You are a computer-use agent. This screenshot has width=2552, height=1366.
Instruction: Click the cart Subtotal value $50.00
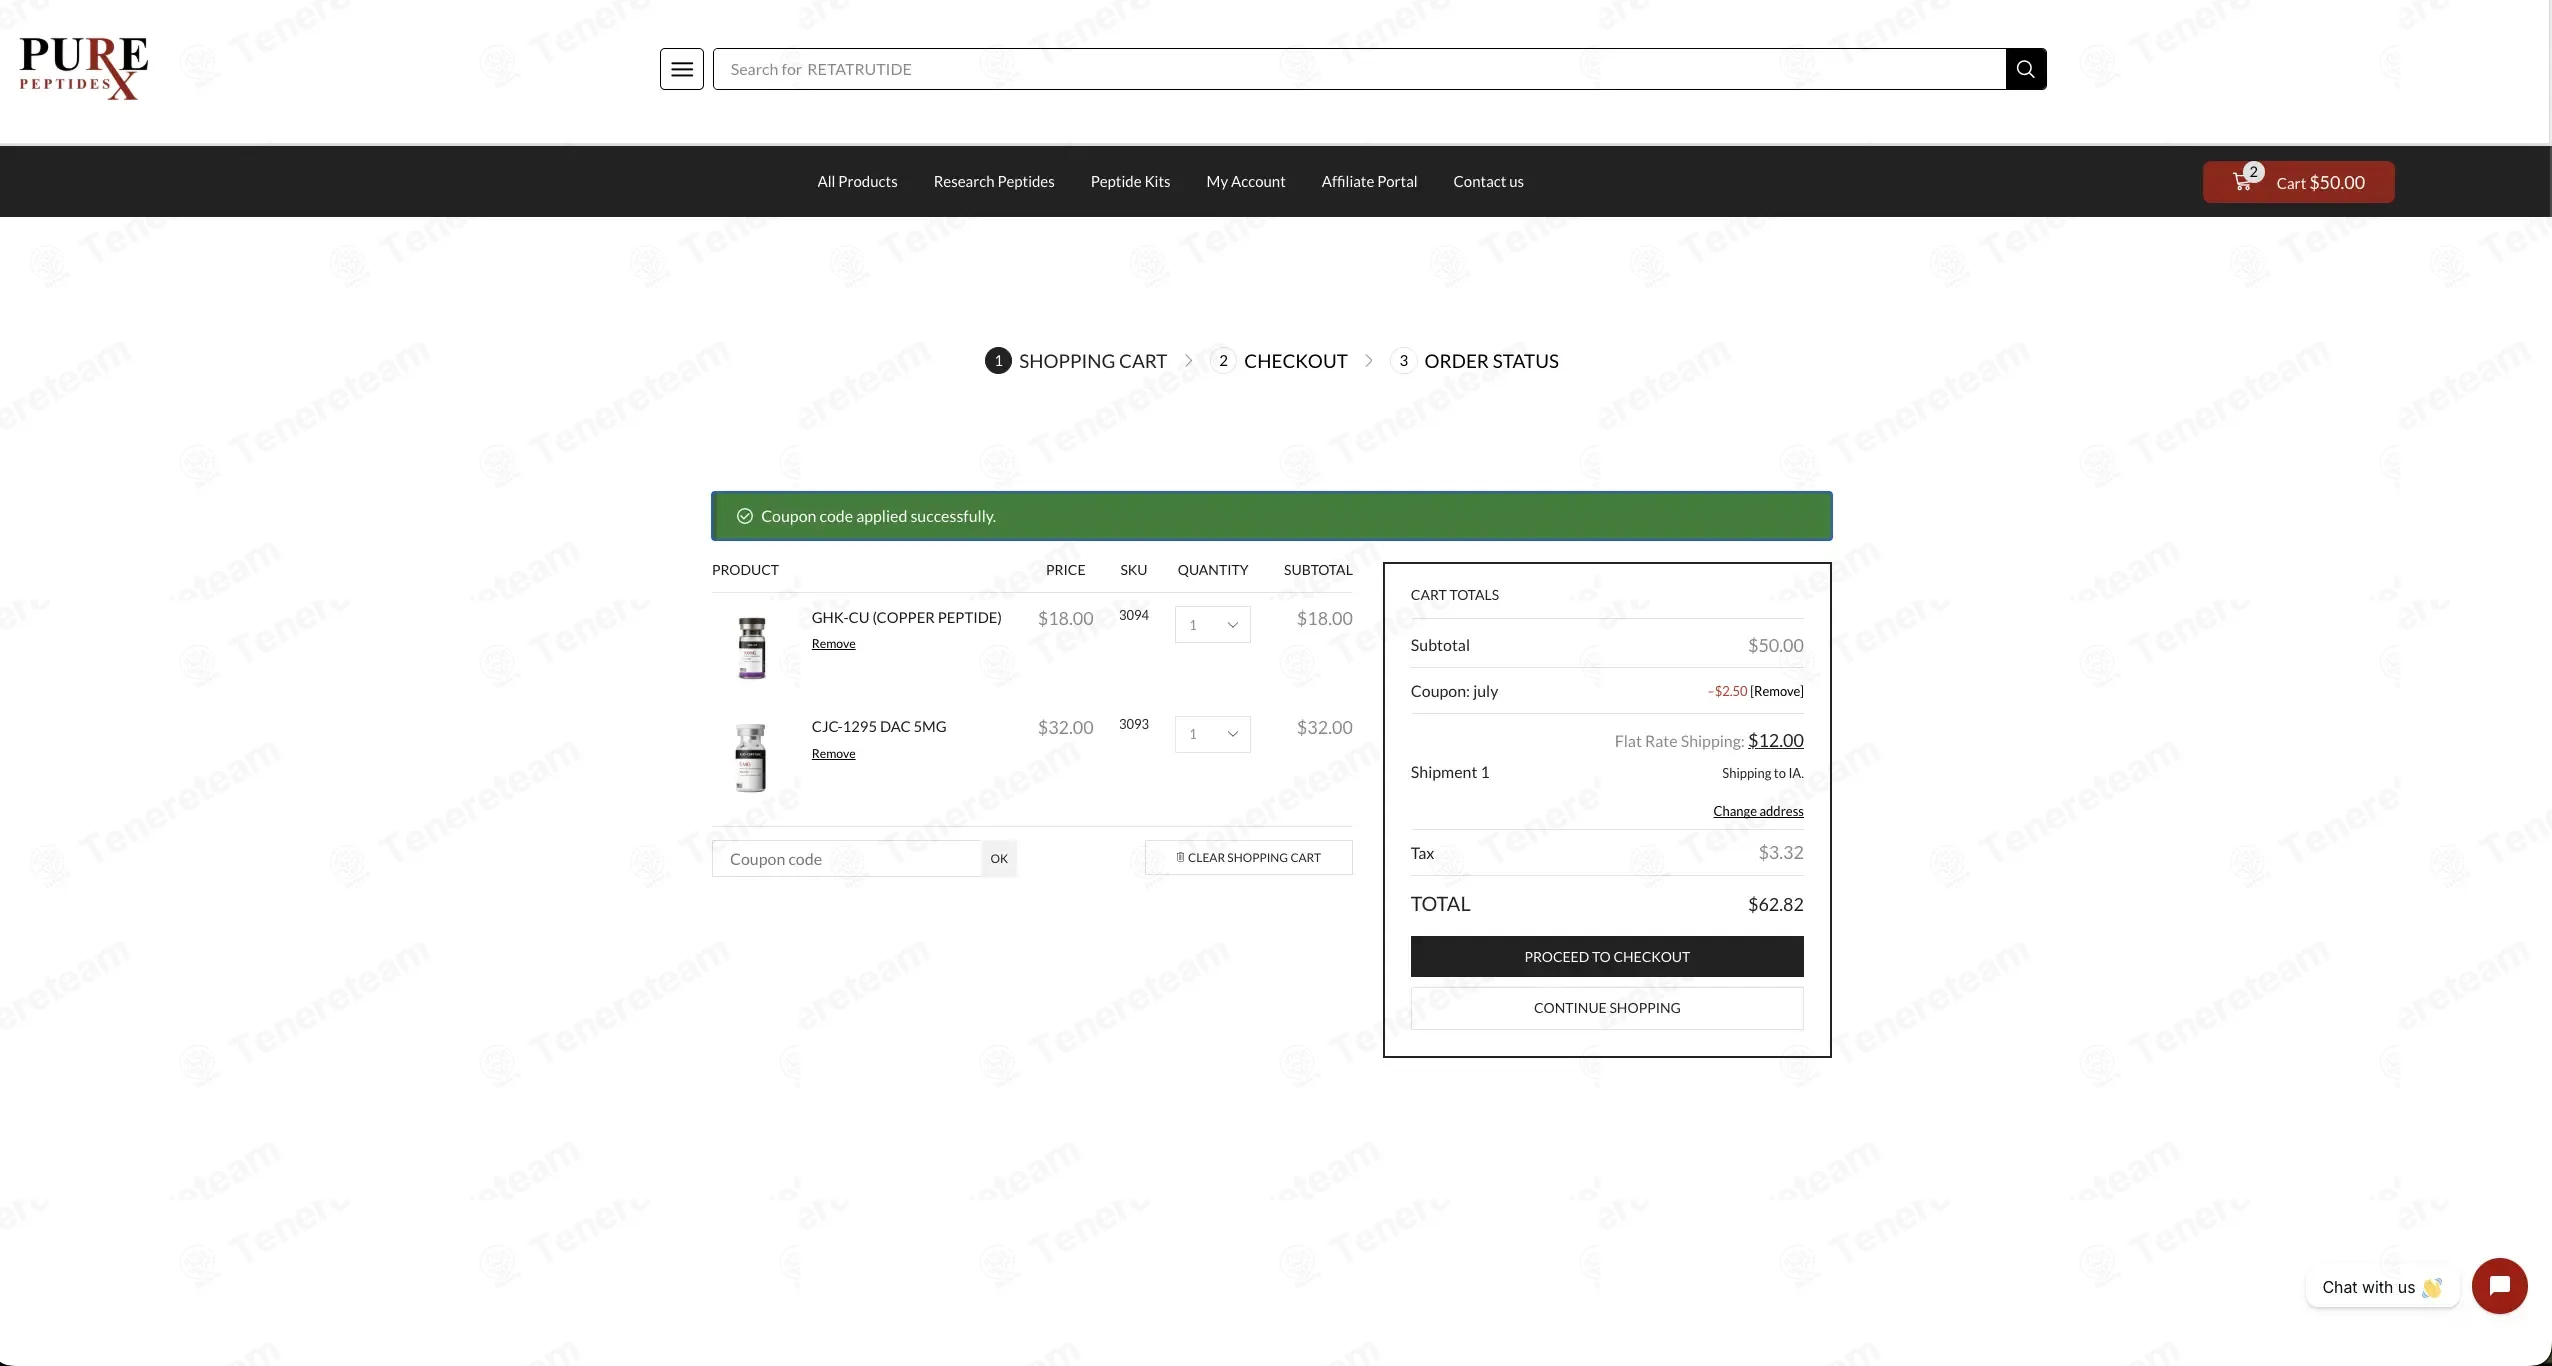coord(1776,646)
